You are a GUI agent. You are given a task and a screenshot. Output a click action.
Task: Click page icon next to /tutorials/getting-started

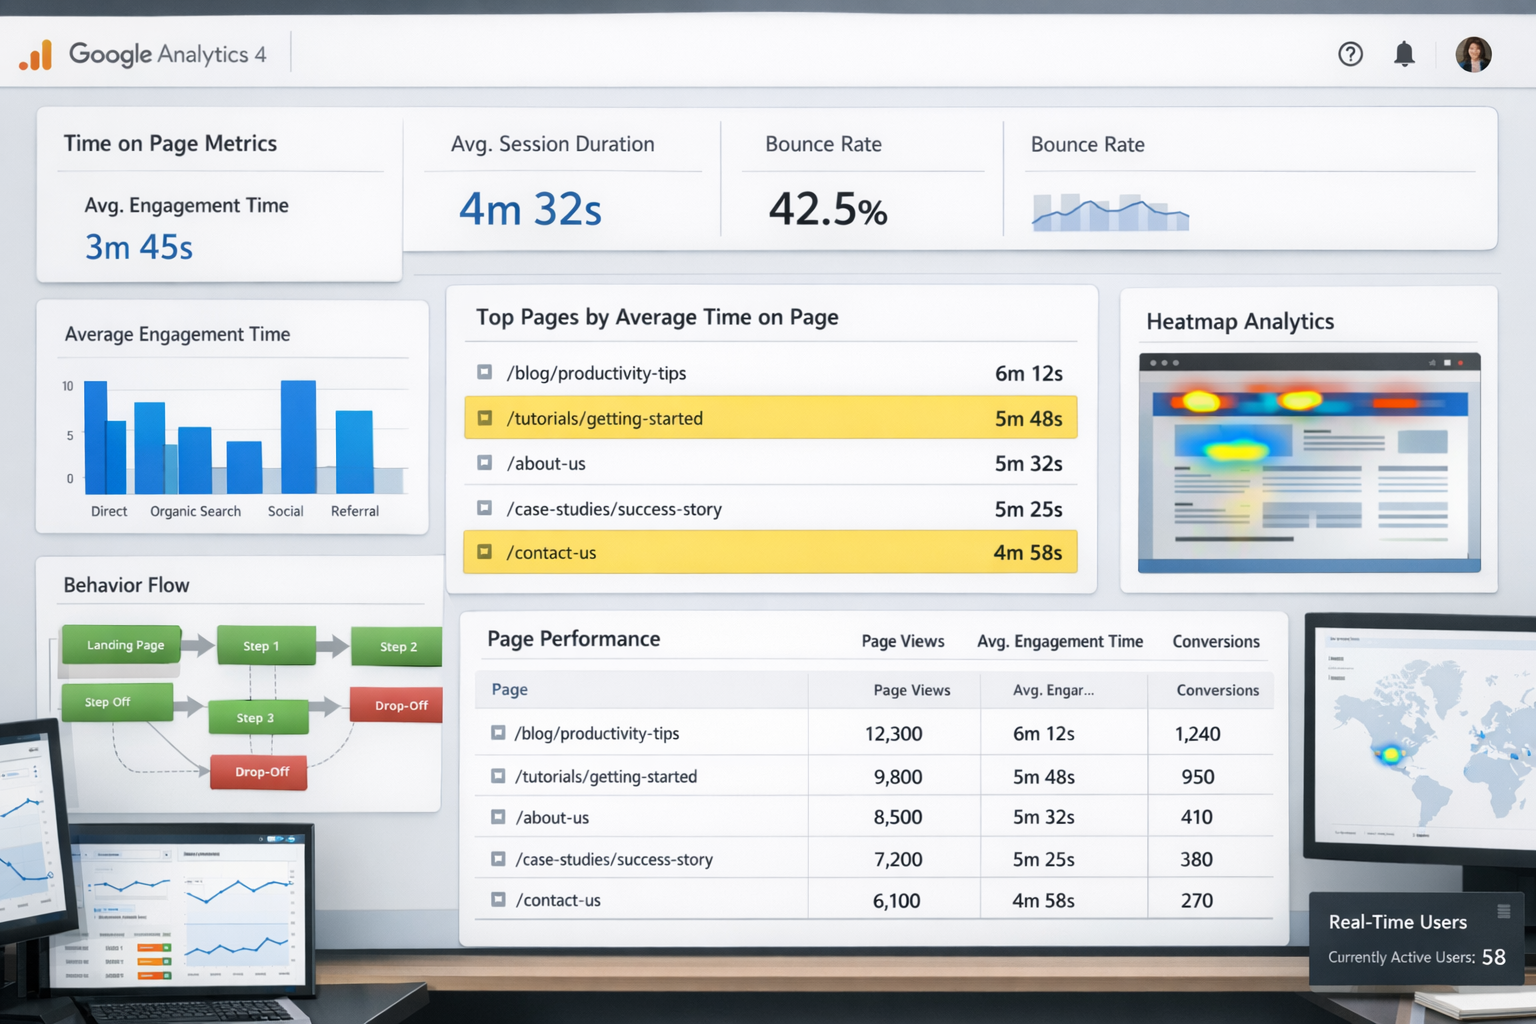click(x=485, y=417)
